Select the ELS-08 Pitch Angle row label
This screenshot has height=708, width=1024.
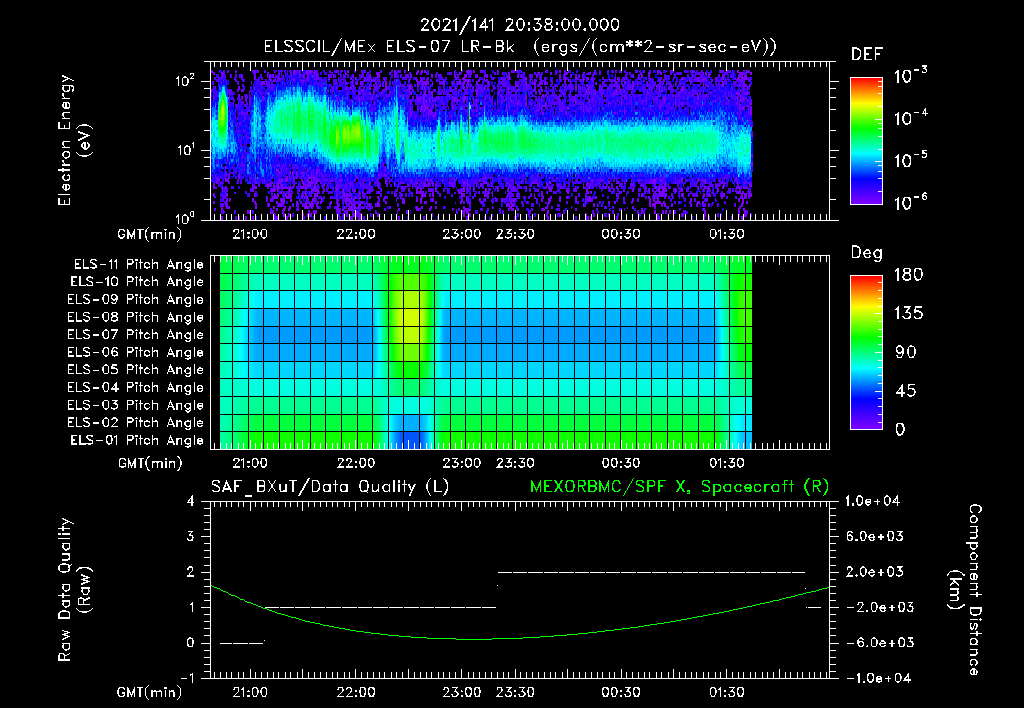[x=136, y=317]
